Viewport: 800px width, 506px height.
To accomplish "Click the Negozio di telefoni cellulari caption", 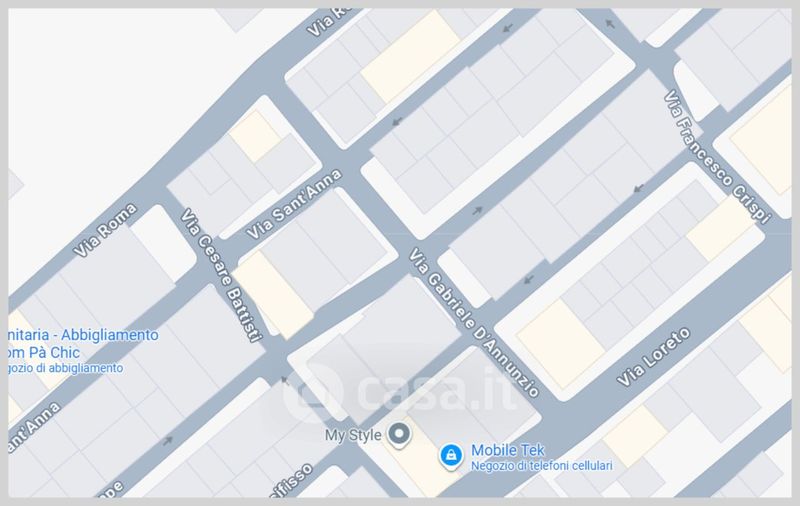I will tap(541, 466).
